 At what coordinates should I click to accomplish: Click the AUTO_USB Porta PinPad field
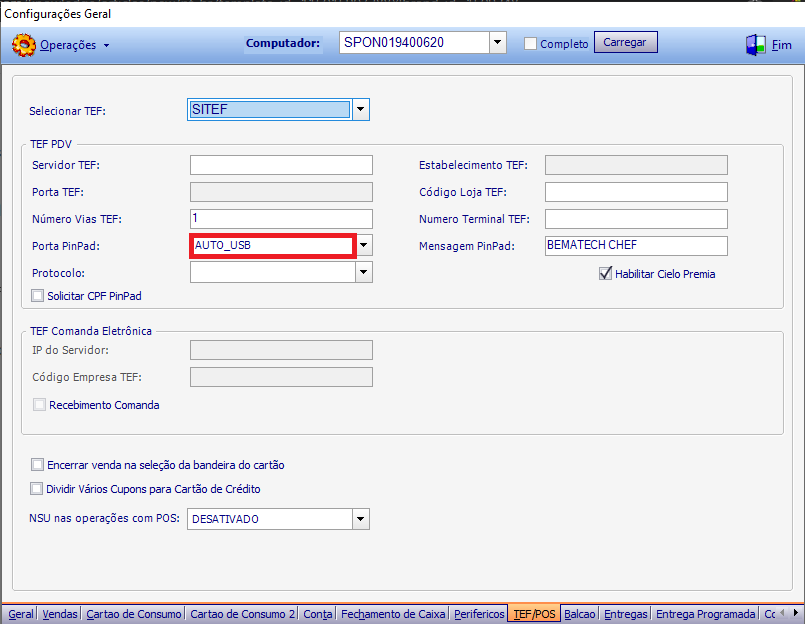click(x=273, y=245)
